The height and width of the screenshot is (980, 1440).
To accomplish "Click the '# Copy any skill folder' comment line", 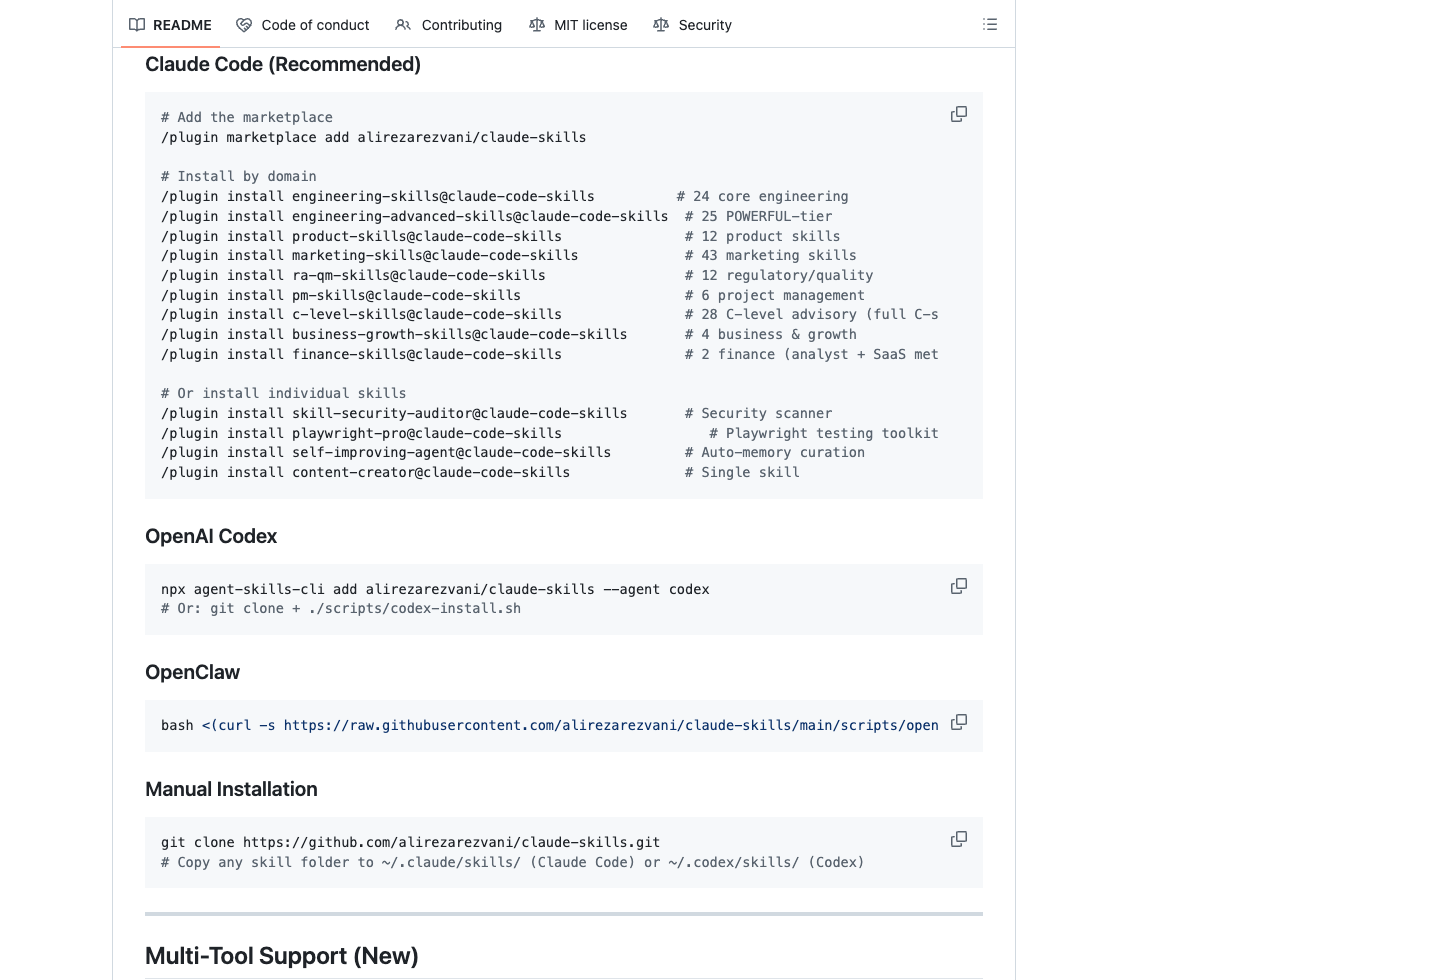I will pyautogui.click(x=513, y=862).
